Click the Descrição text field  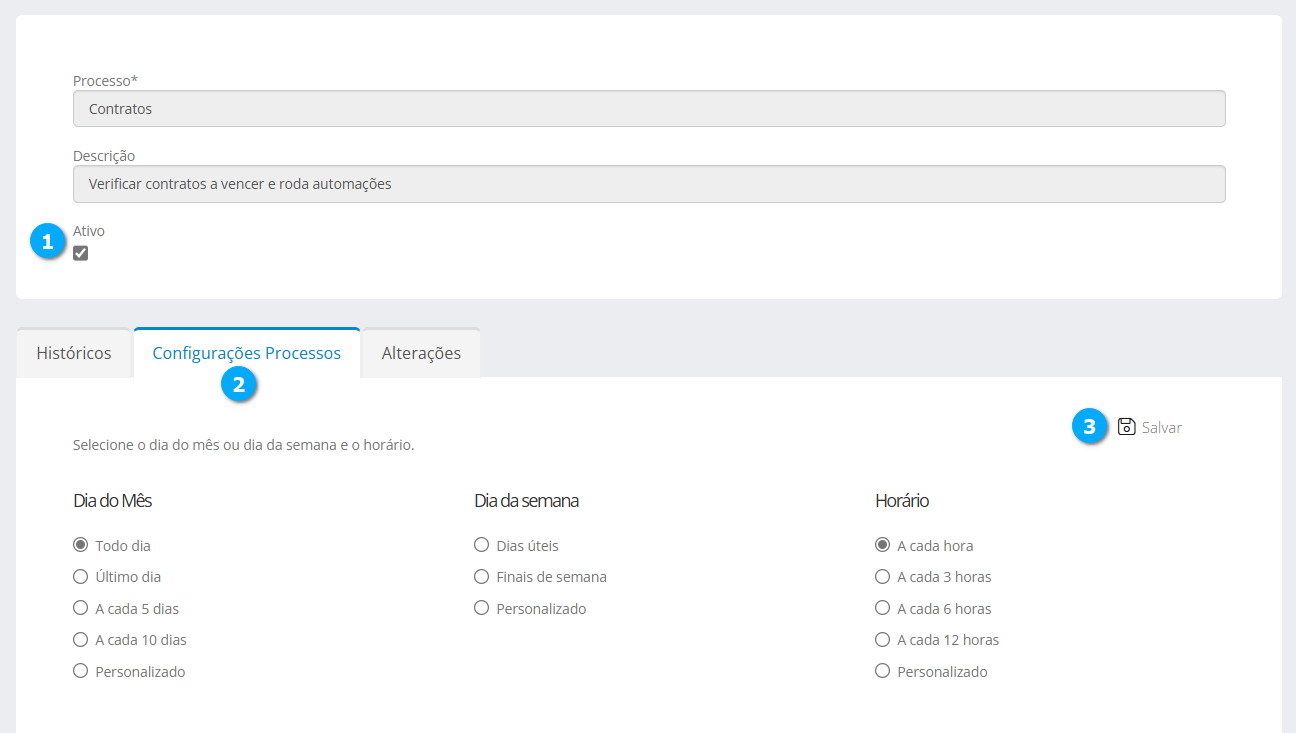point(649,184)
